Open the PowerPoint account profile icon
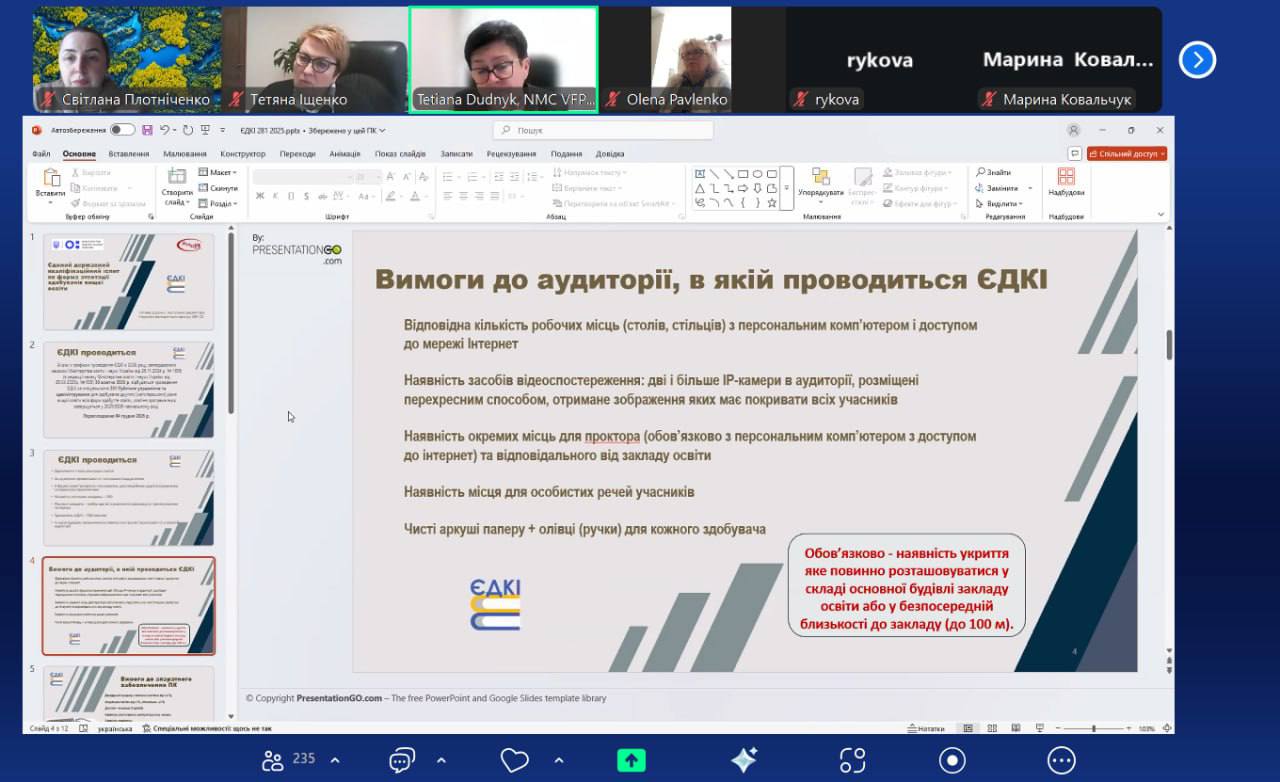This screenshot has height=782, width=1280. point(1073,130)
